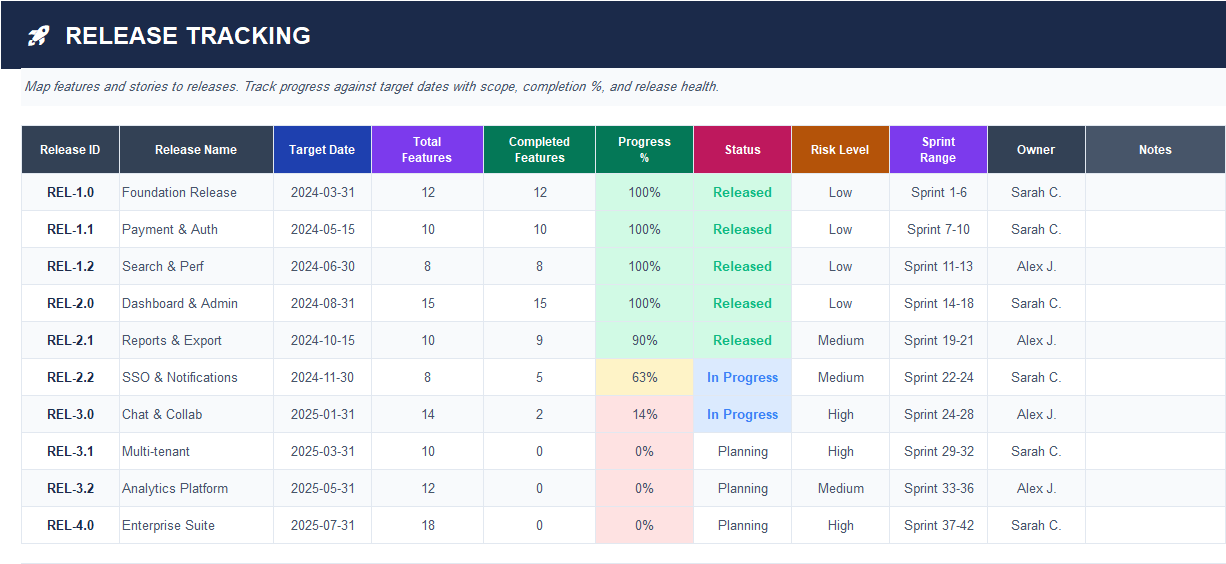
Task: Select cell REL-1.1
Action: 70,229
